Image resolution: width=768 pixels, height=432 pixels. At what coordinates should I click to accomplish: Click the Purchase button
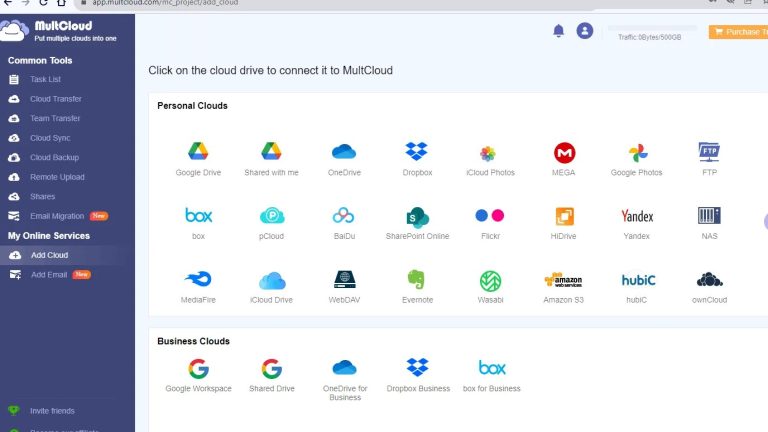738,32
